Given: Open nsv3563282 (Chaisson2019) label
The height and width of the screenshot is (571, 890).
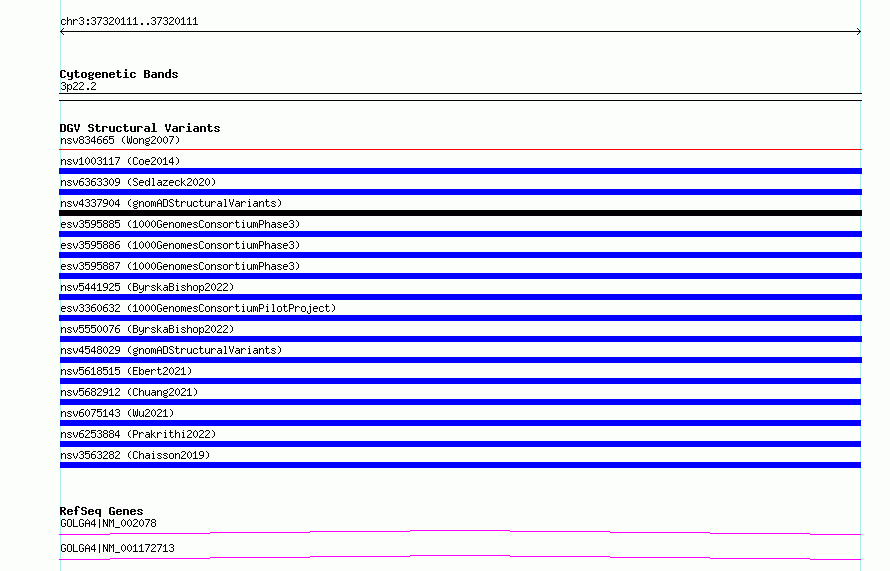Looking at the screenshot, I should pyautogui.click(x=135, y=455).
